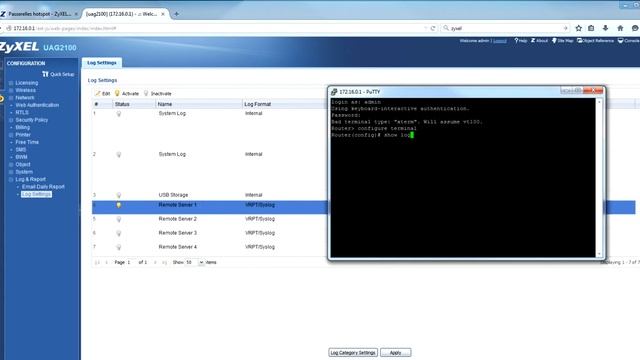
Task: Switch to the Passerelles hotspot browser tab
Action: click(39, 14)
